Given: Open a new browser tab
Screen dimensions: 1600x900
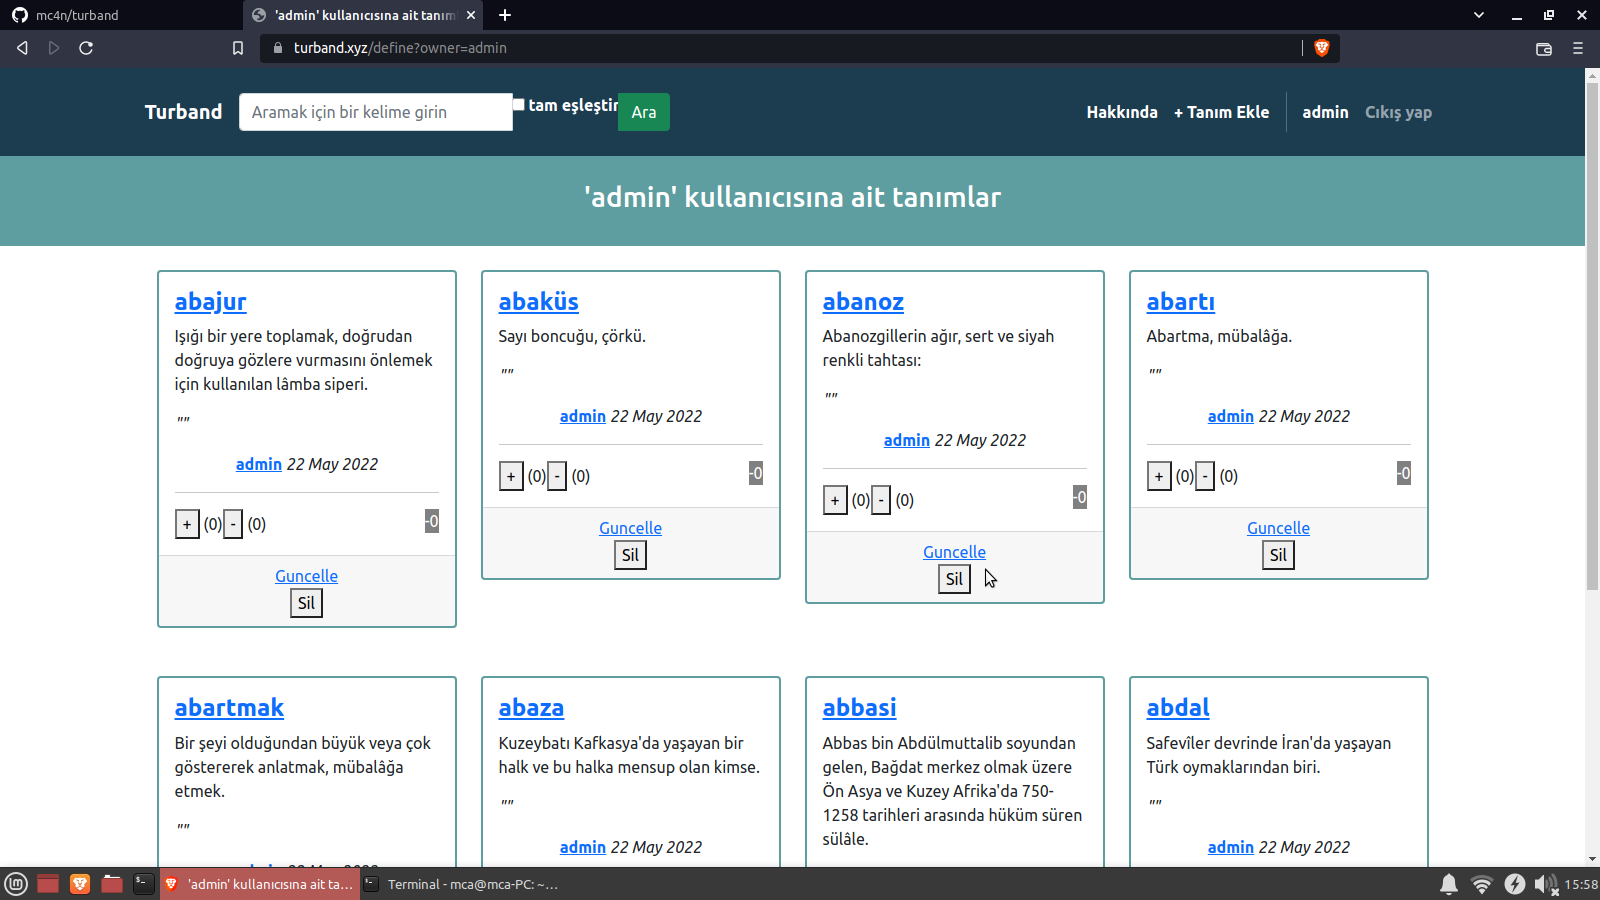Looking at the screenshot, I should 505,15.
